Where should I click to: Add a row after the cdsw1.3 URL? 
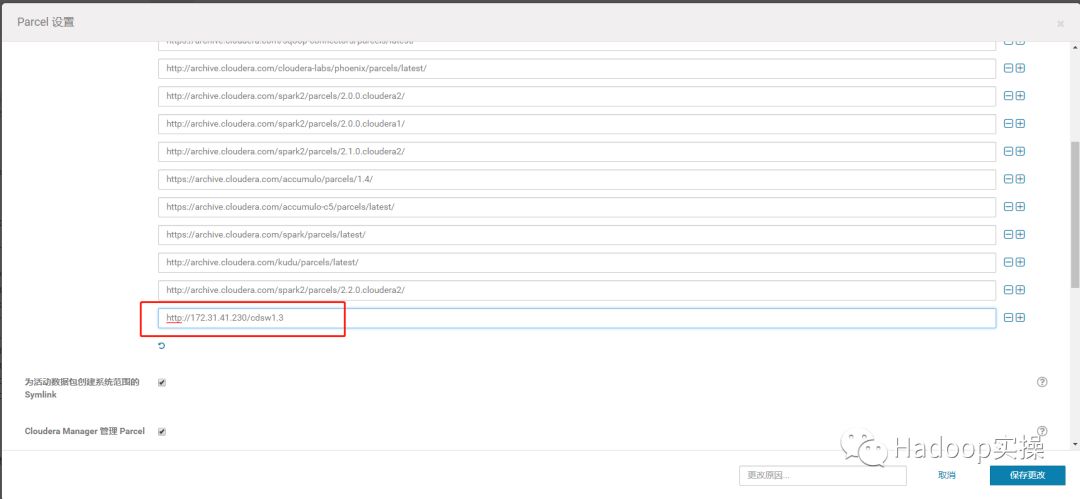pyautogui.click(x=1020, y=318)
